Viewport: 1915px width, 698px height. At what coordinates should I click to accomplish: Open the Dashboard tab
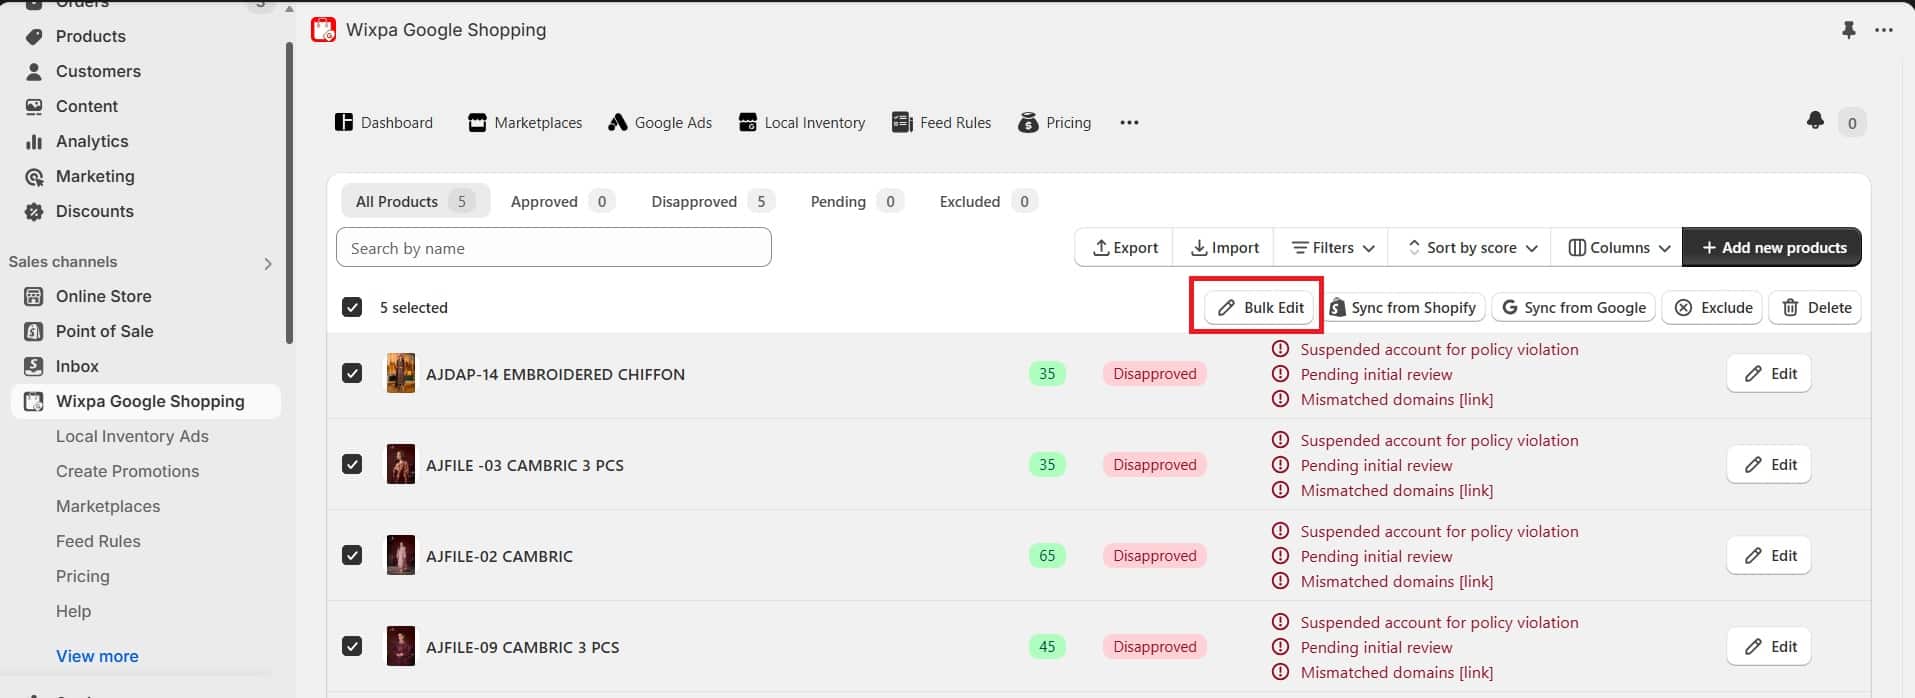[x=384, y=122]
